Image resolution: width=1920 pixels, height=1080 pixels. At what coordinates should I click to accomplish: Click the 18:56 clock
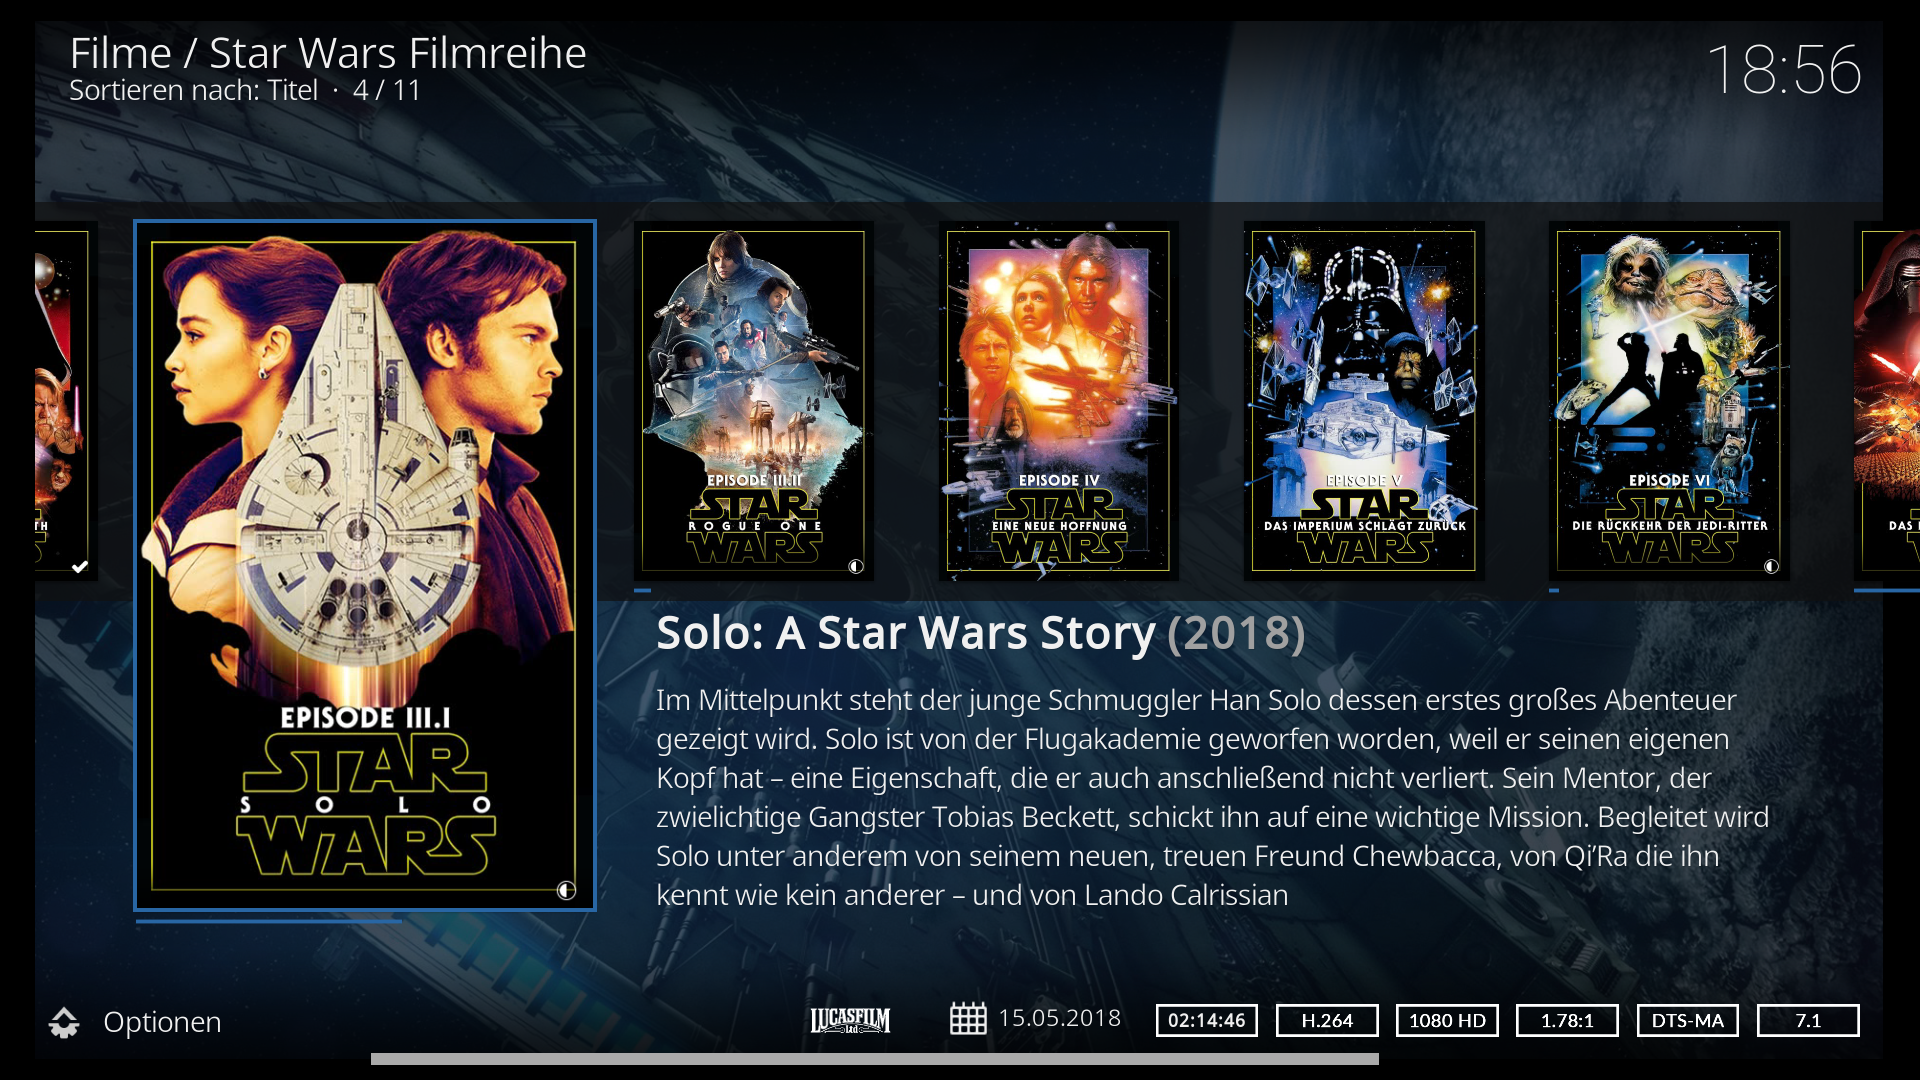[x=1783, y=70]
